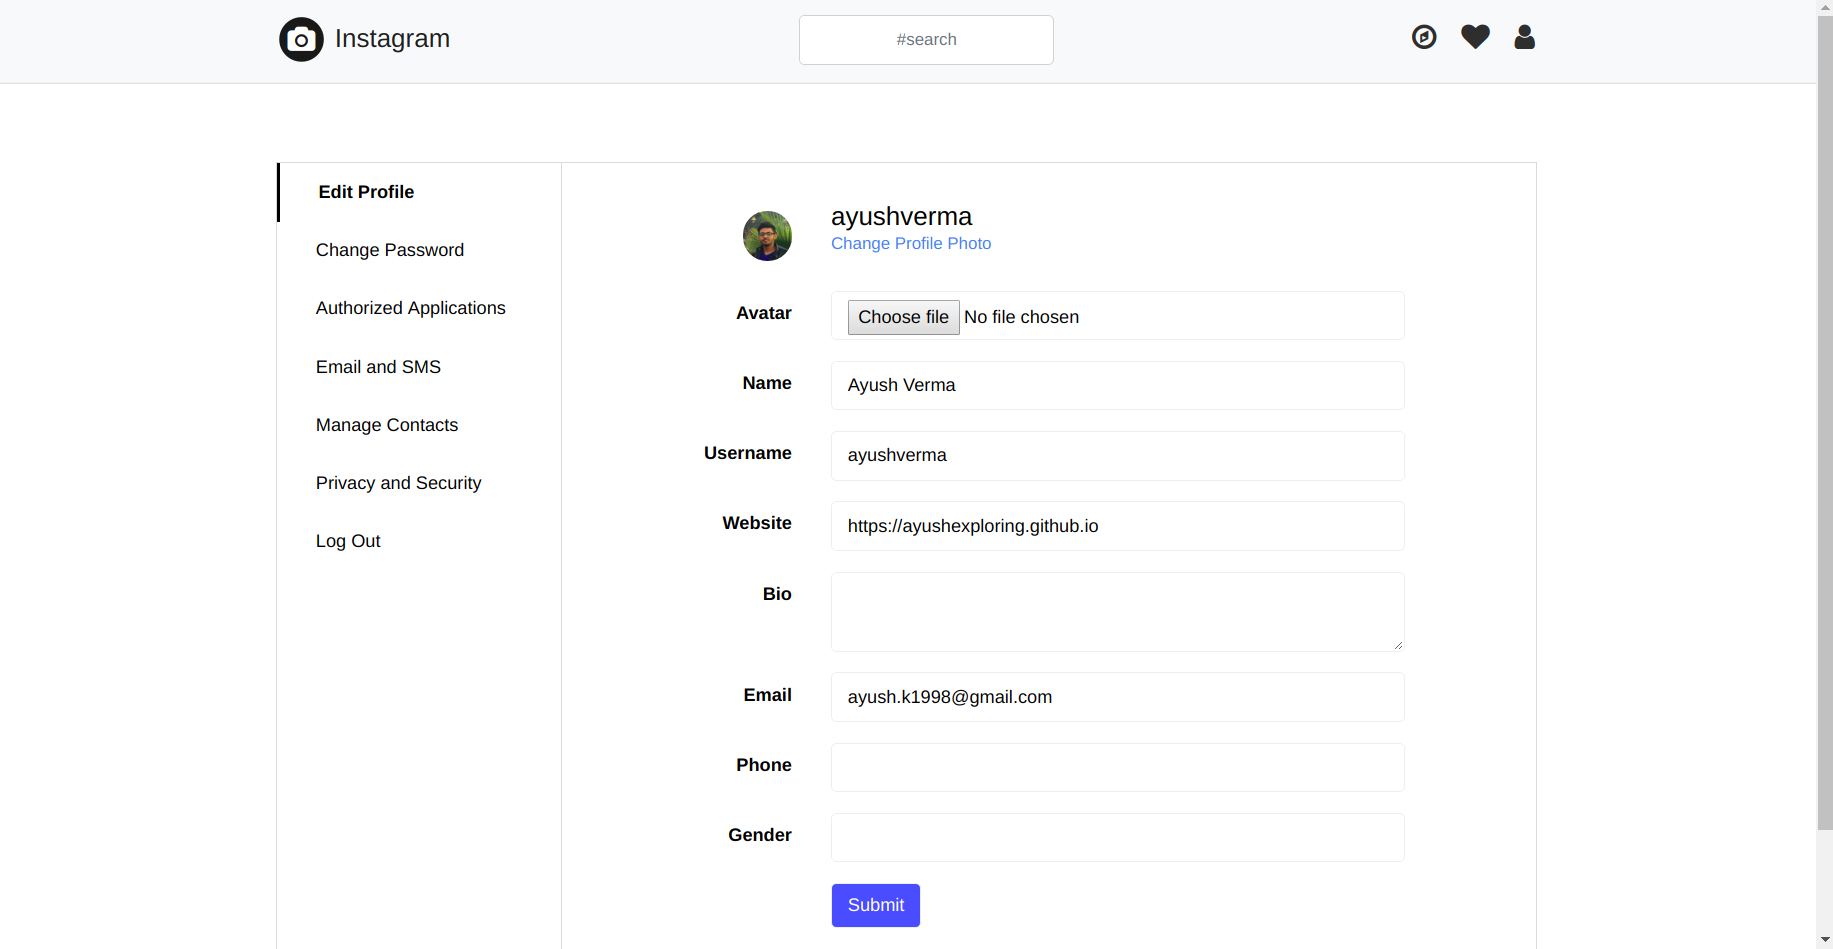Click the page's vertical scrollbar thumb
The height and width of the screenshot is (949, 1833).
coord(1825,422)
